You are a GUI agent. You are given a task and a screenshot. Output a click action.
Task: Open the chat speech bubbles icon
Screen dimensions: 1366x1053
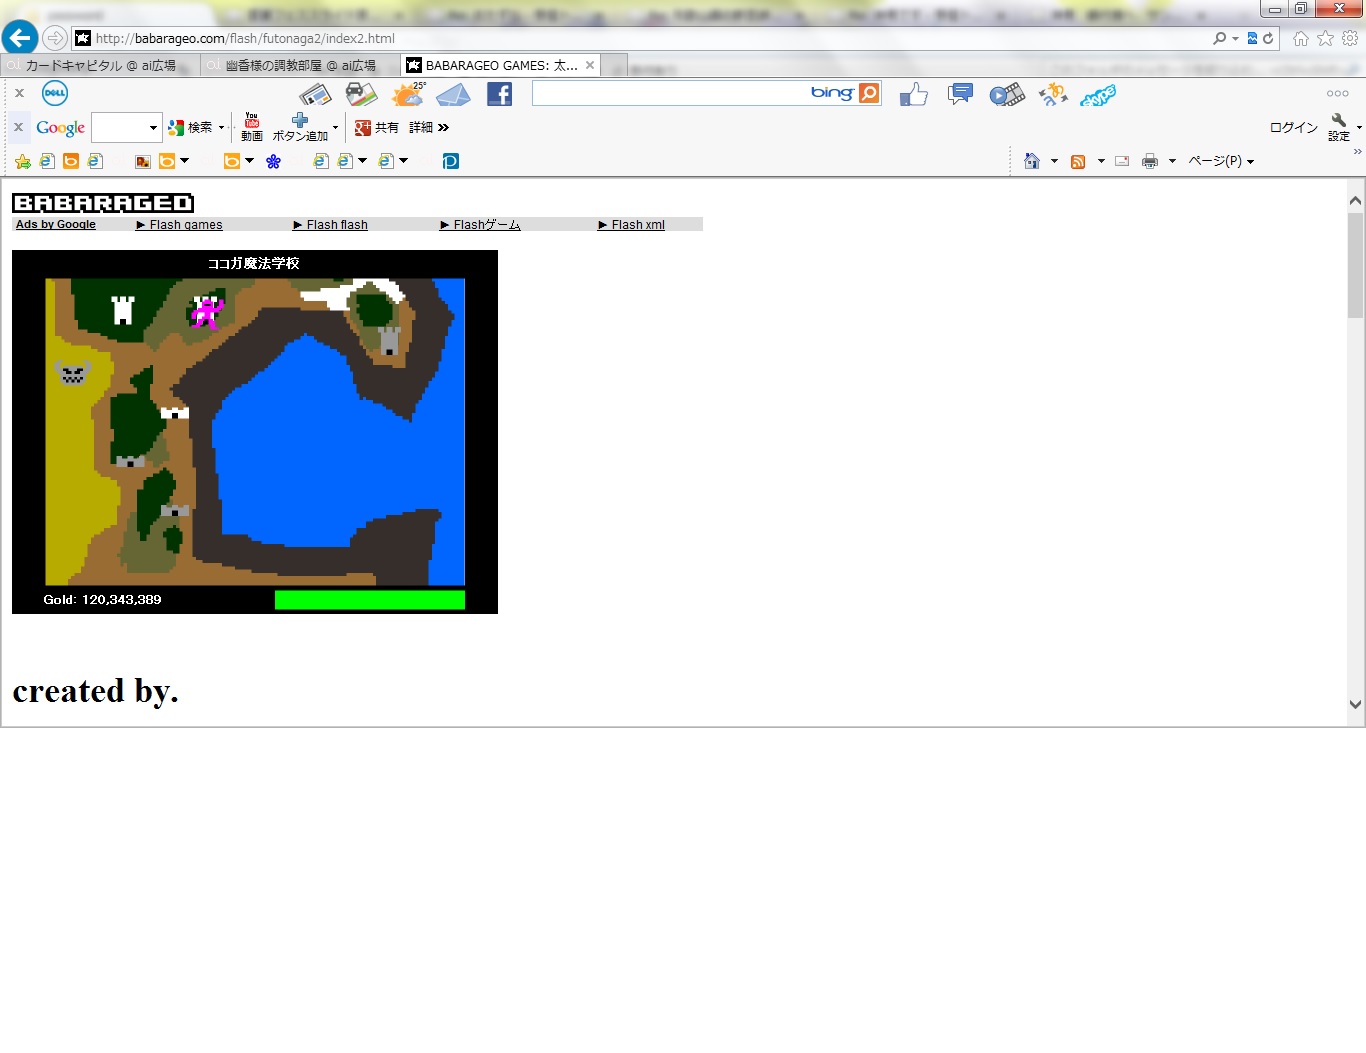pyautogui.click(x=960, y=95)
